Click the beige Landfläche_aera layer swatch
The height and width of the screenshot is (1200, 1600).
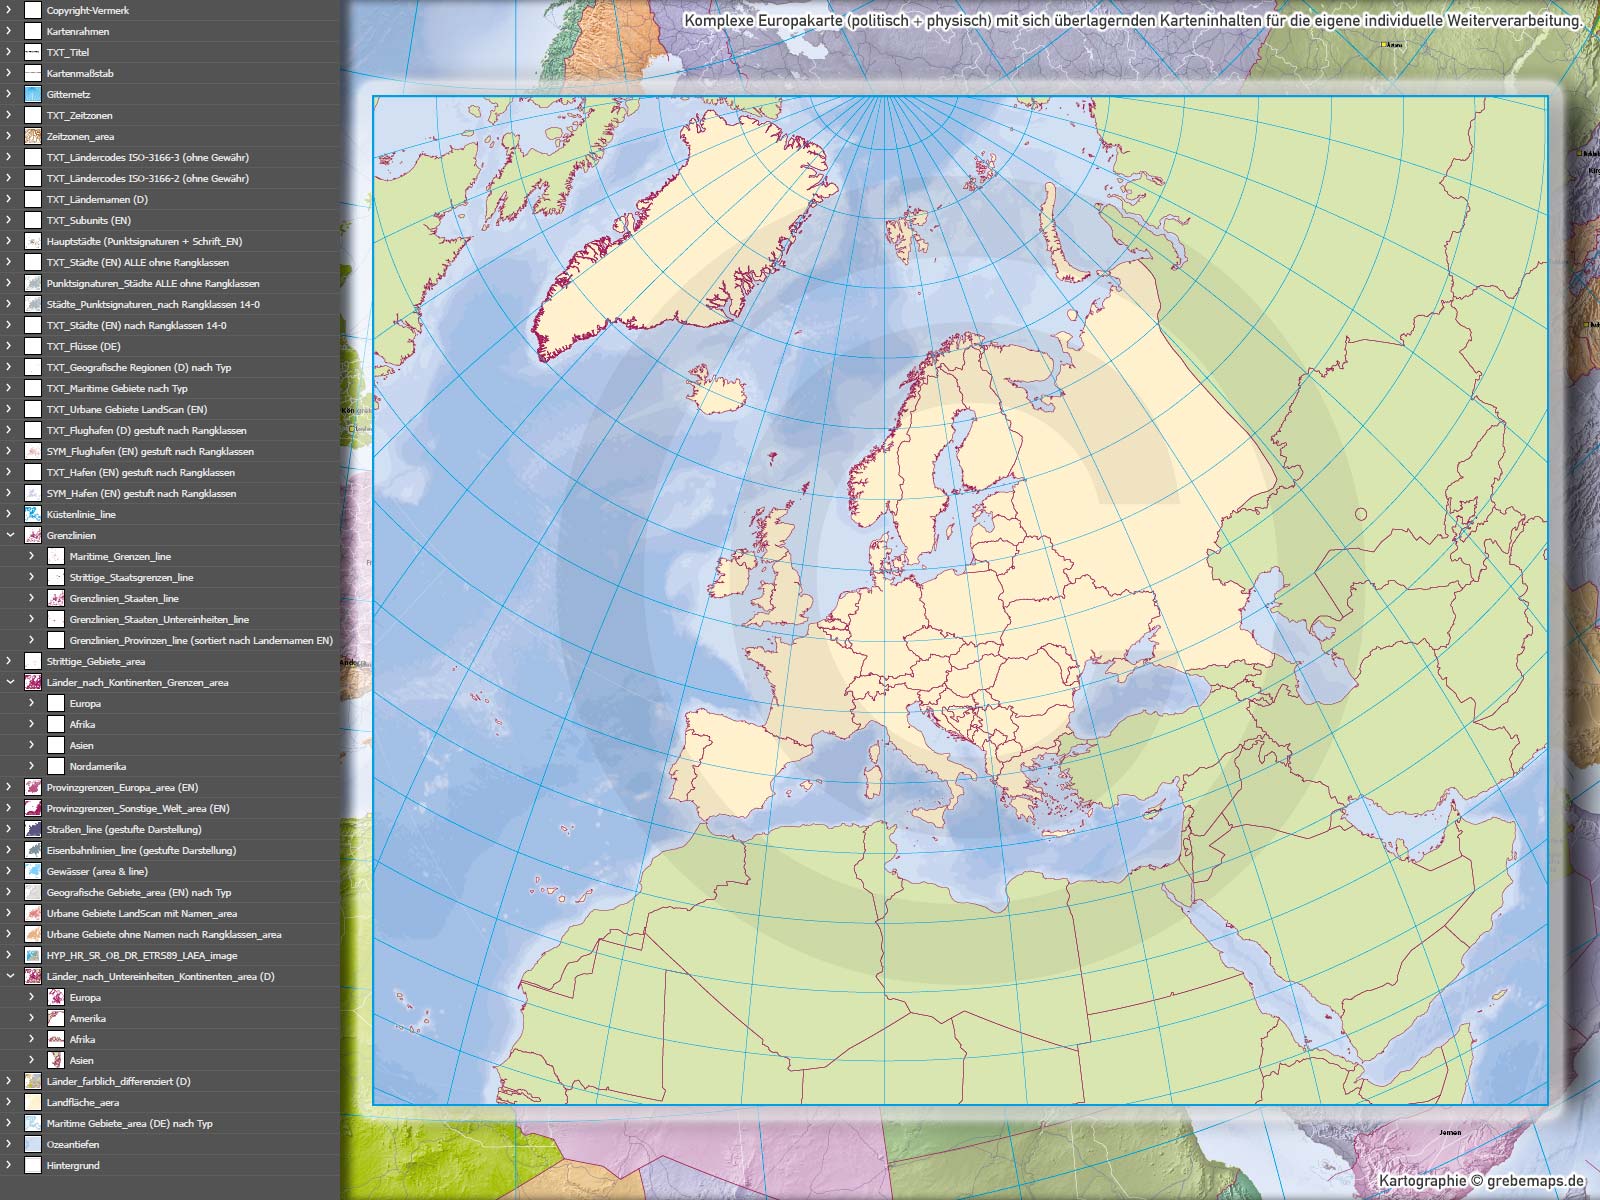pyautogui.click(x=33, y=1102)
